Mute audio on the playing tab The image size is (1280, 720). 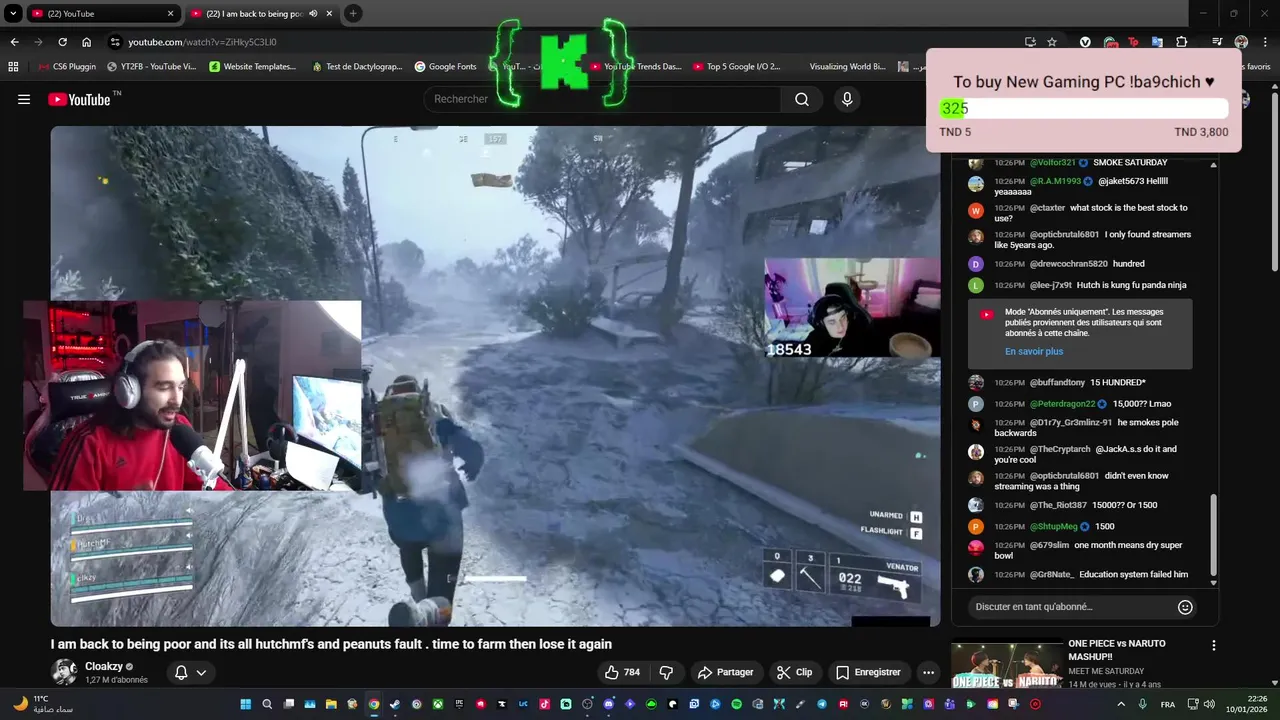pos(314,14)
